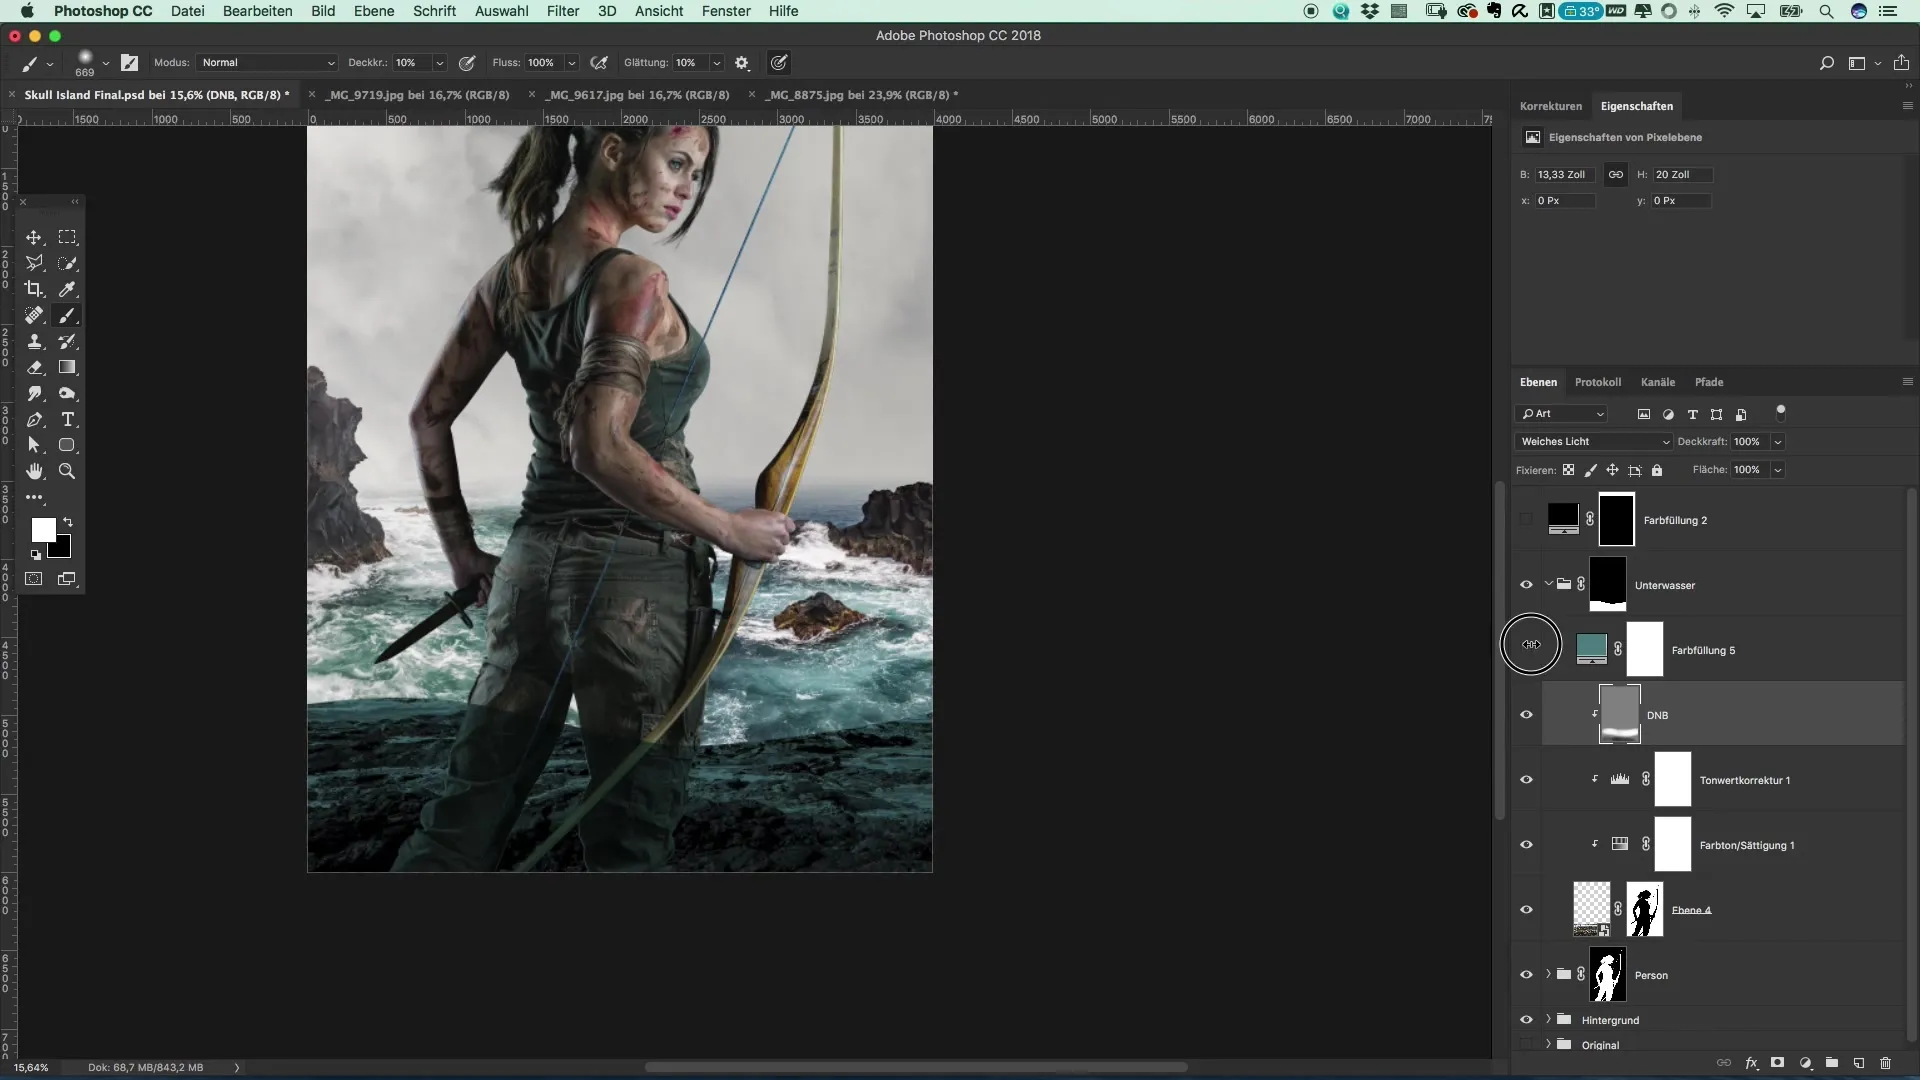Select the Eraser tool
Image resolution: width=1920 pixels, height=1080 pixels.
tap(34, 367)
